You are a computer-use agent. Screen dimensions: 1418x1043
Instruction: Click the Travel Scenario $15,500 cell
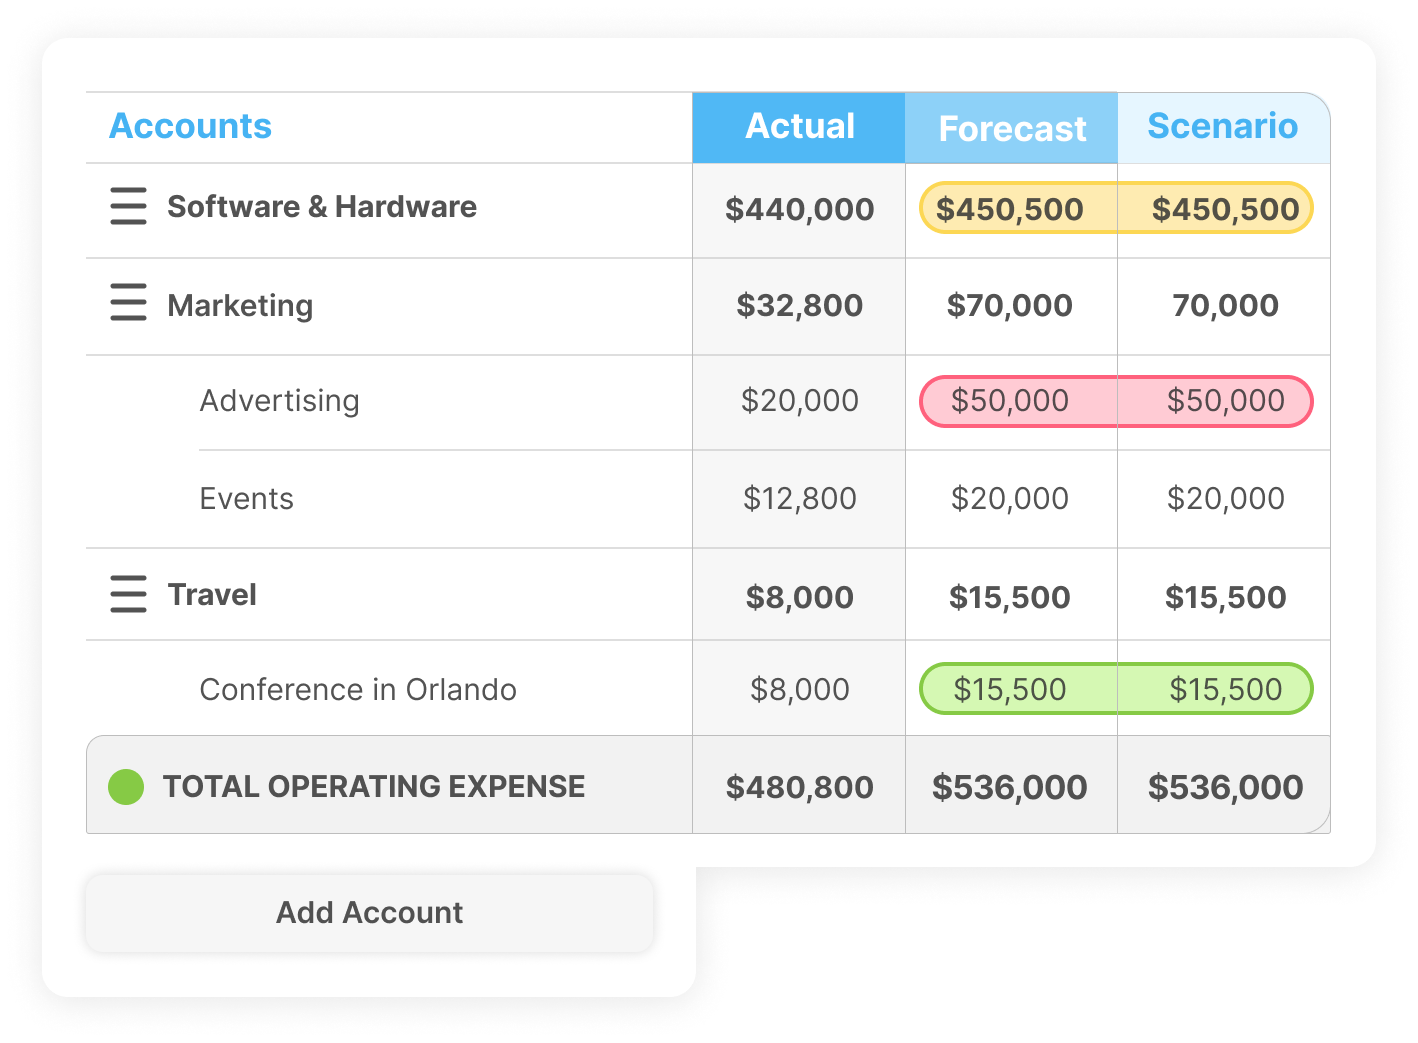(1224, 596)
